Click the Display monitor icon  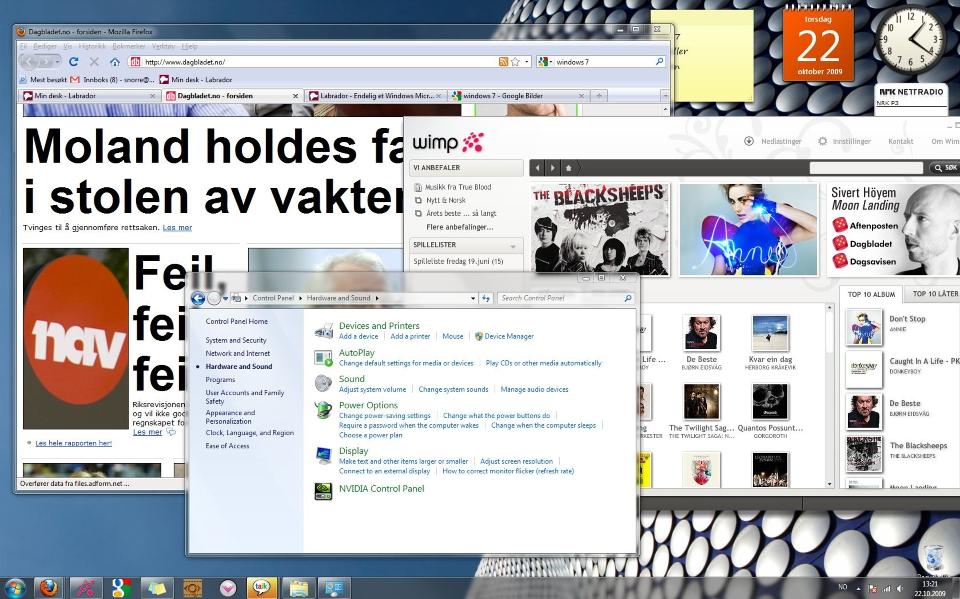pyautogui.click(x=323, y=455)
